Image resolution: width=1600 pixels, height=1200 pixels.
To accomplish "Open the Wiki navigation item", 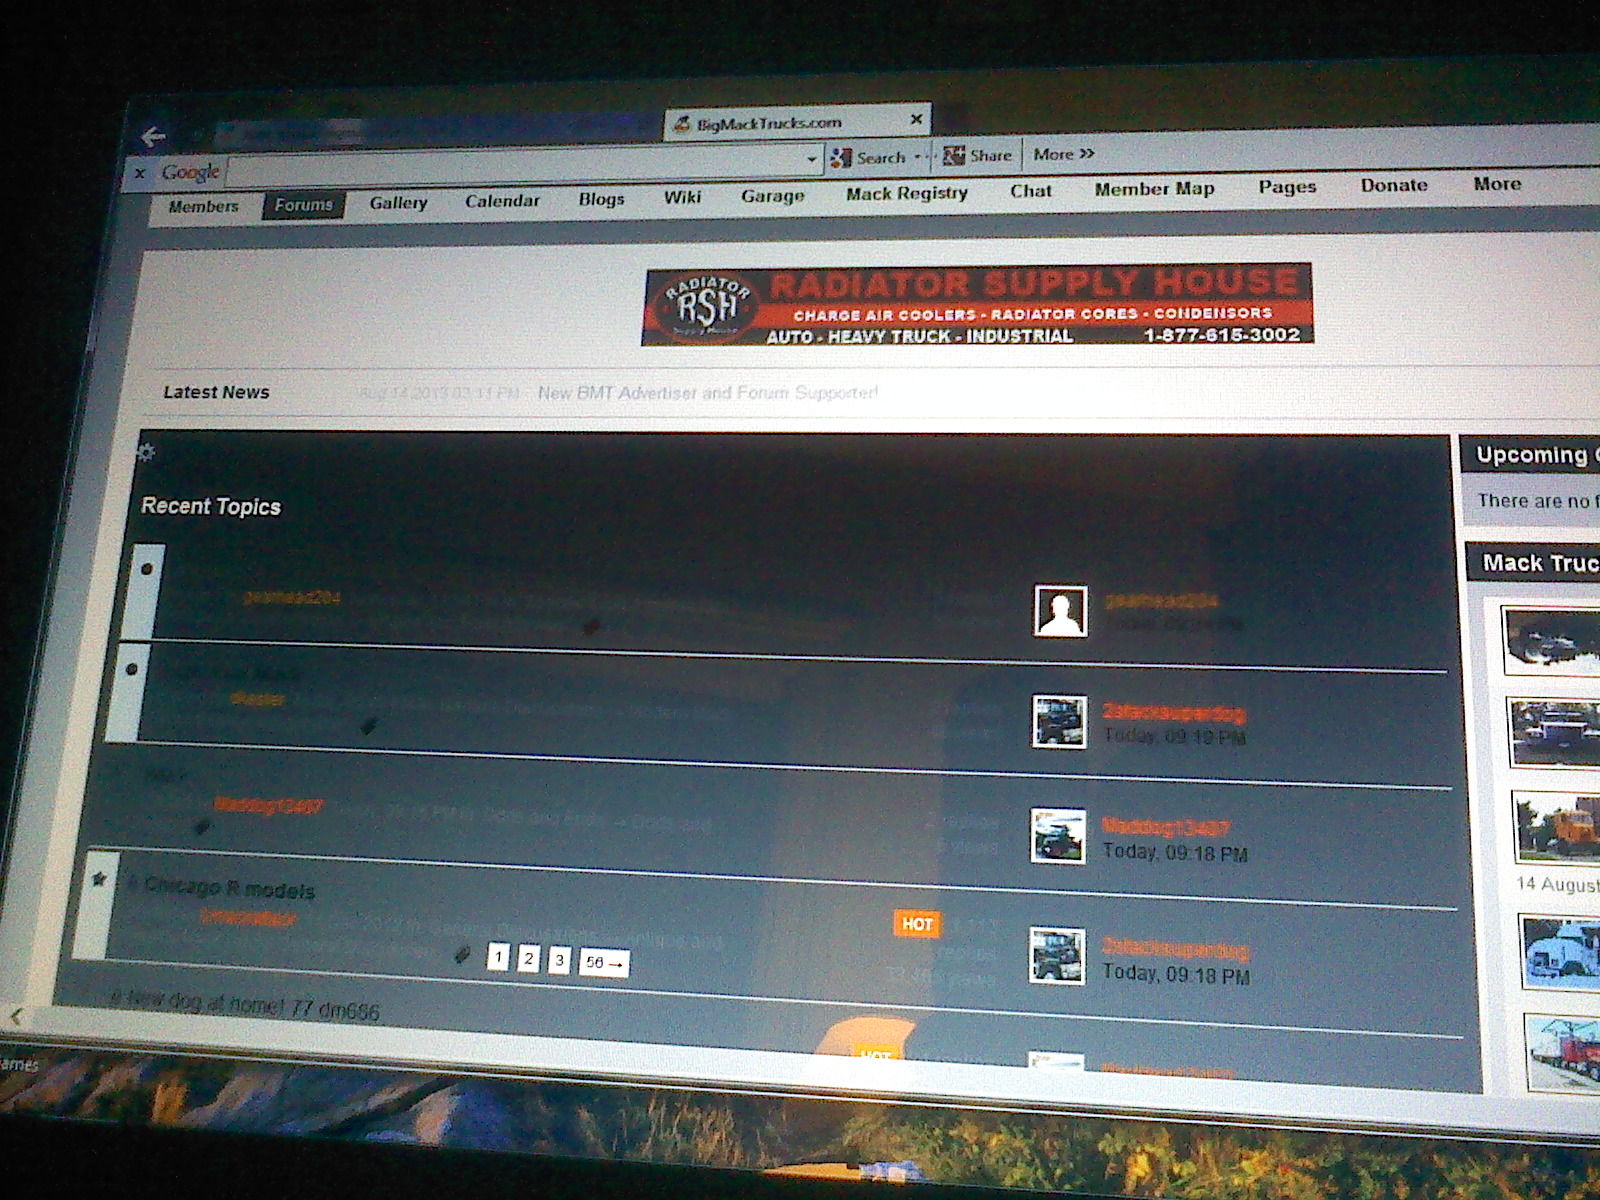I will [682, 197].
